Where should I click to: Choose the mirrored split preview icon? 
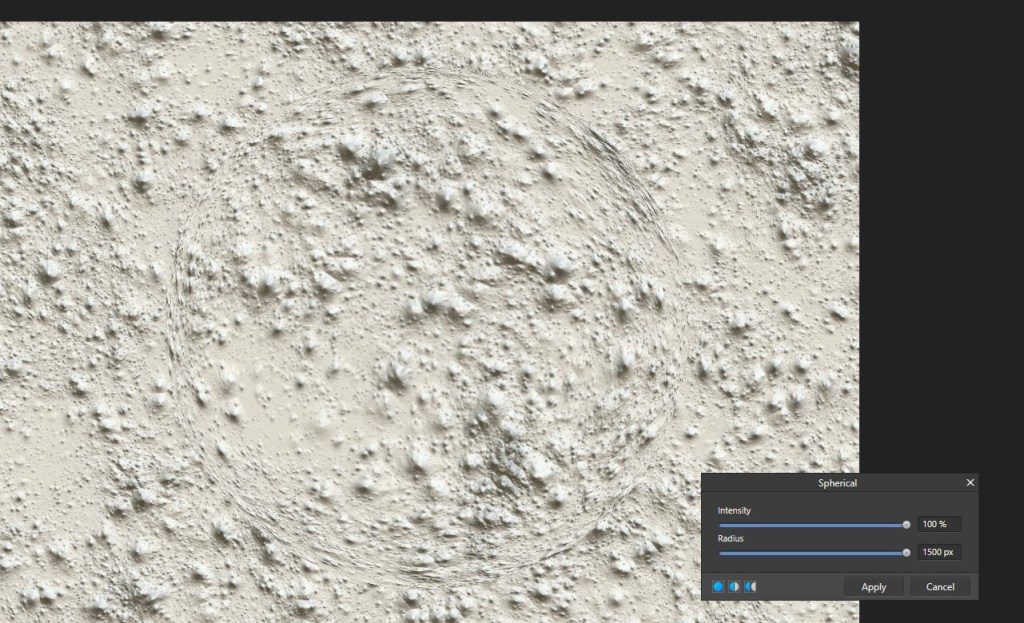pyautogui.click(x=750, y=587)
